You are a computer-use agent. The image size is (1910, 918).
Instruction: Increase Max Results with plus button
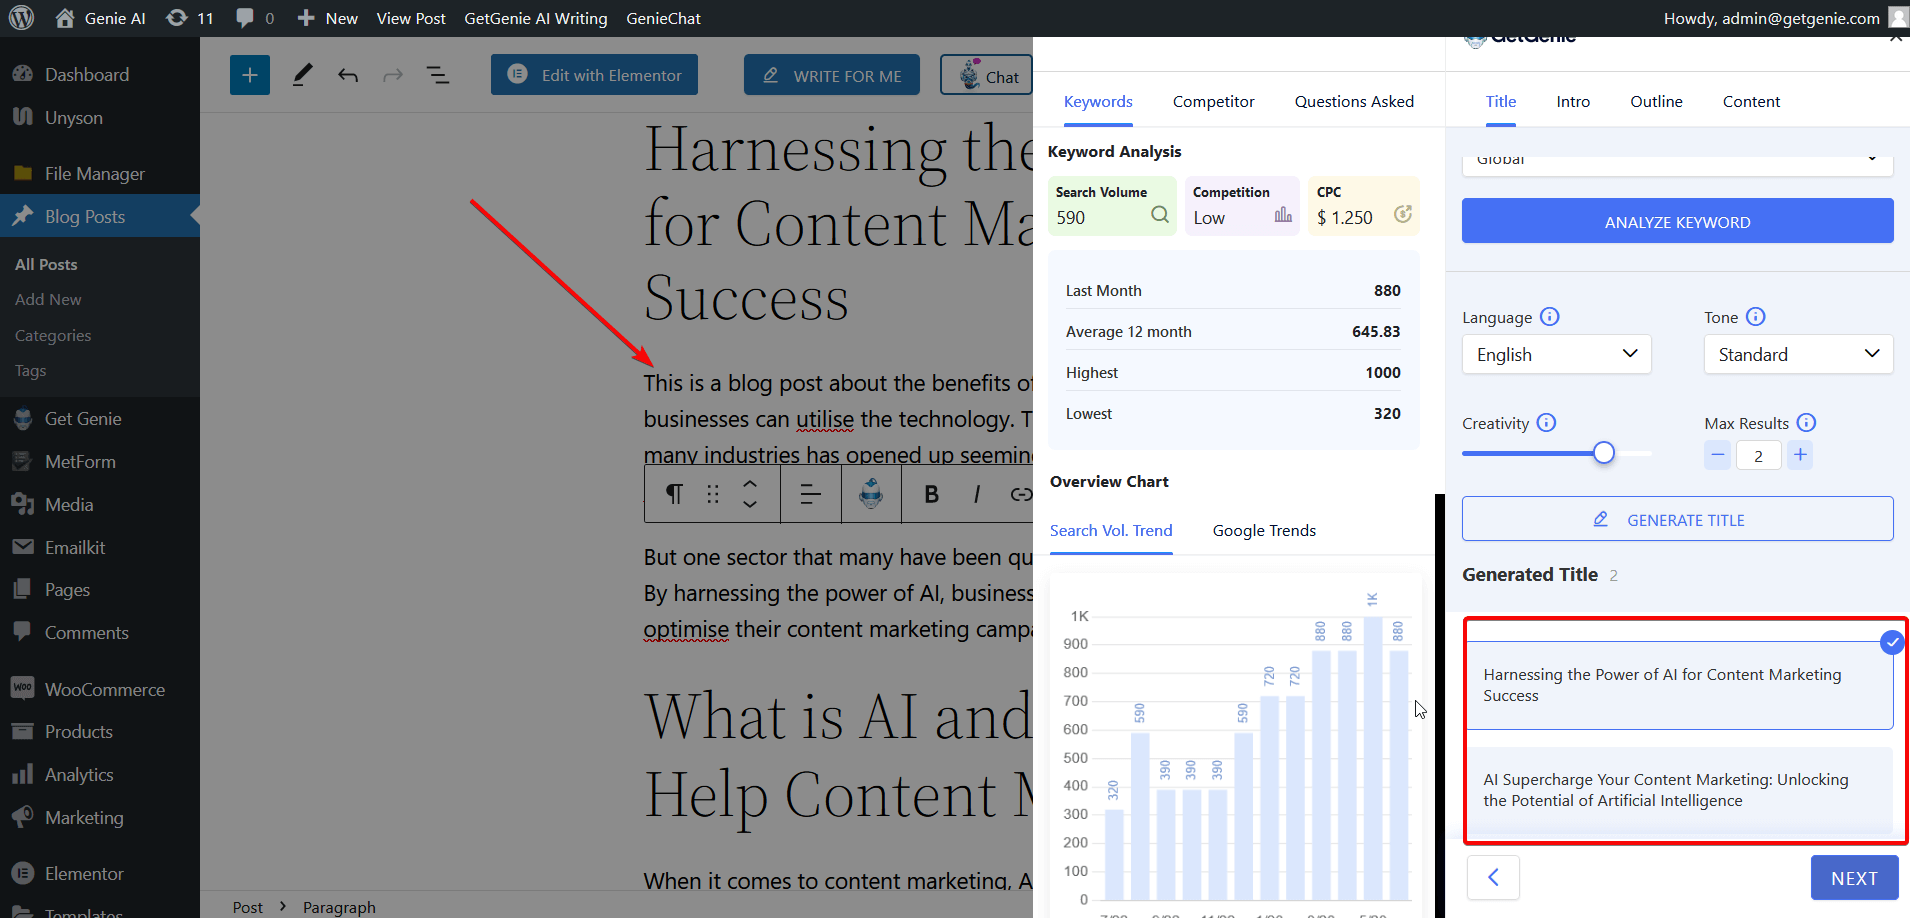click(x=1800, y=455)
